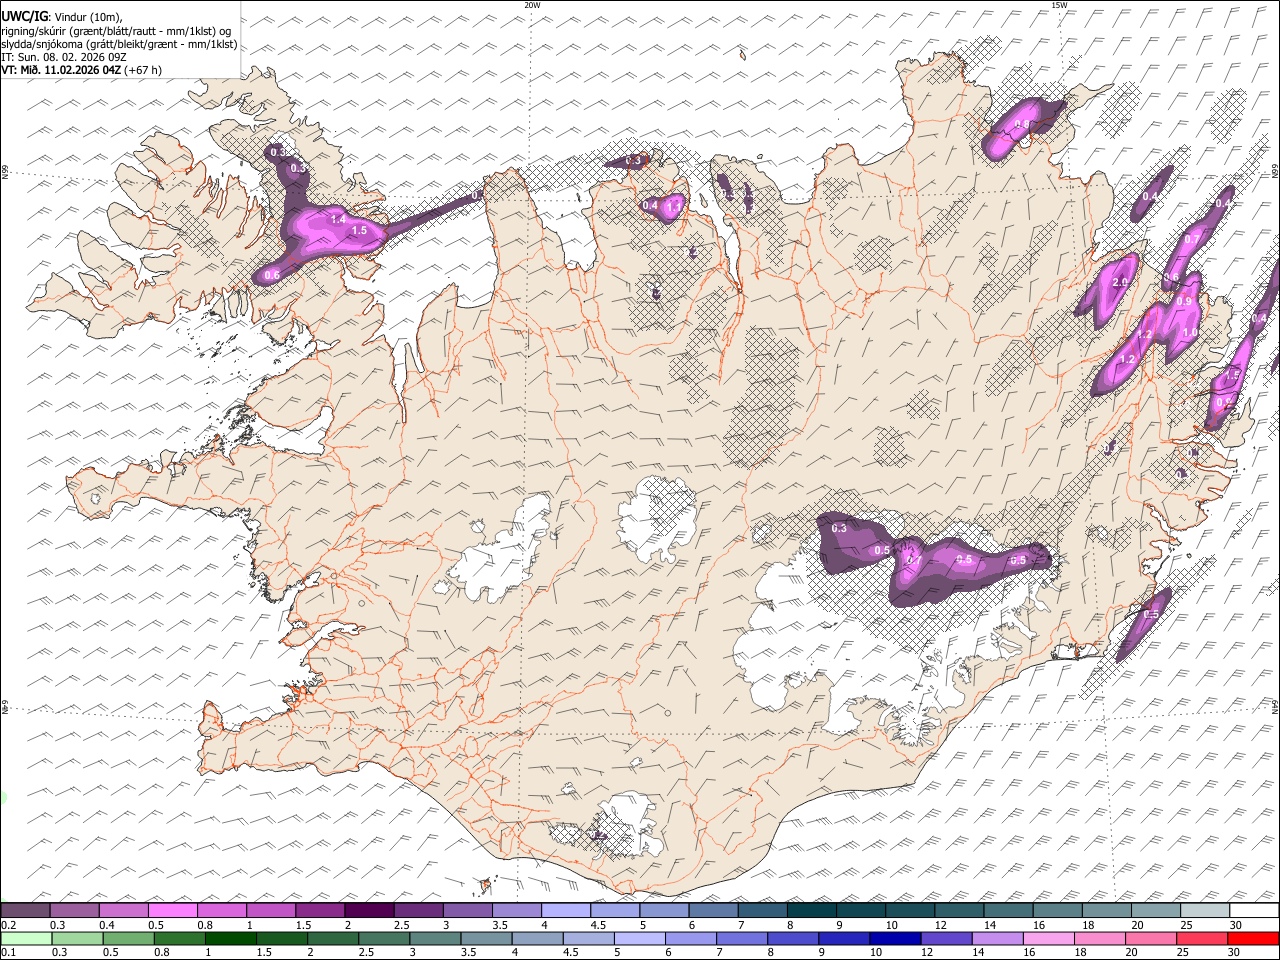This screenshot has height=960, width=1280.
Task: Pick upper legend swatch between 6 and 7
Action: 713,911
